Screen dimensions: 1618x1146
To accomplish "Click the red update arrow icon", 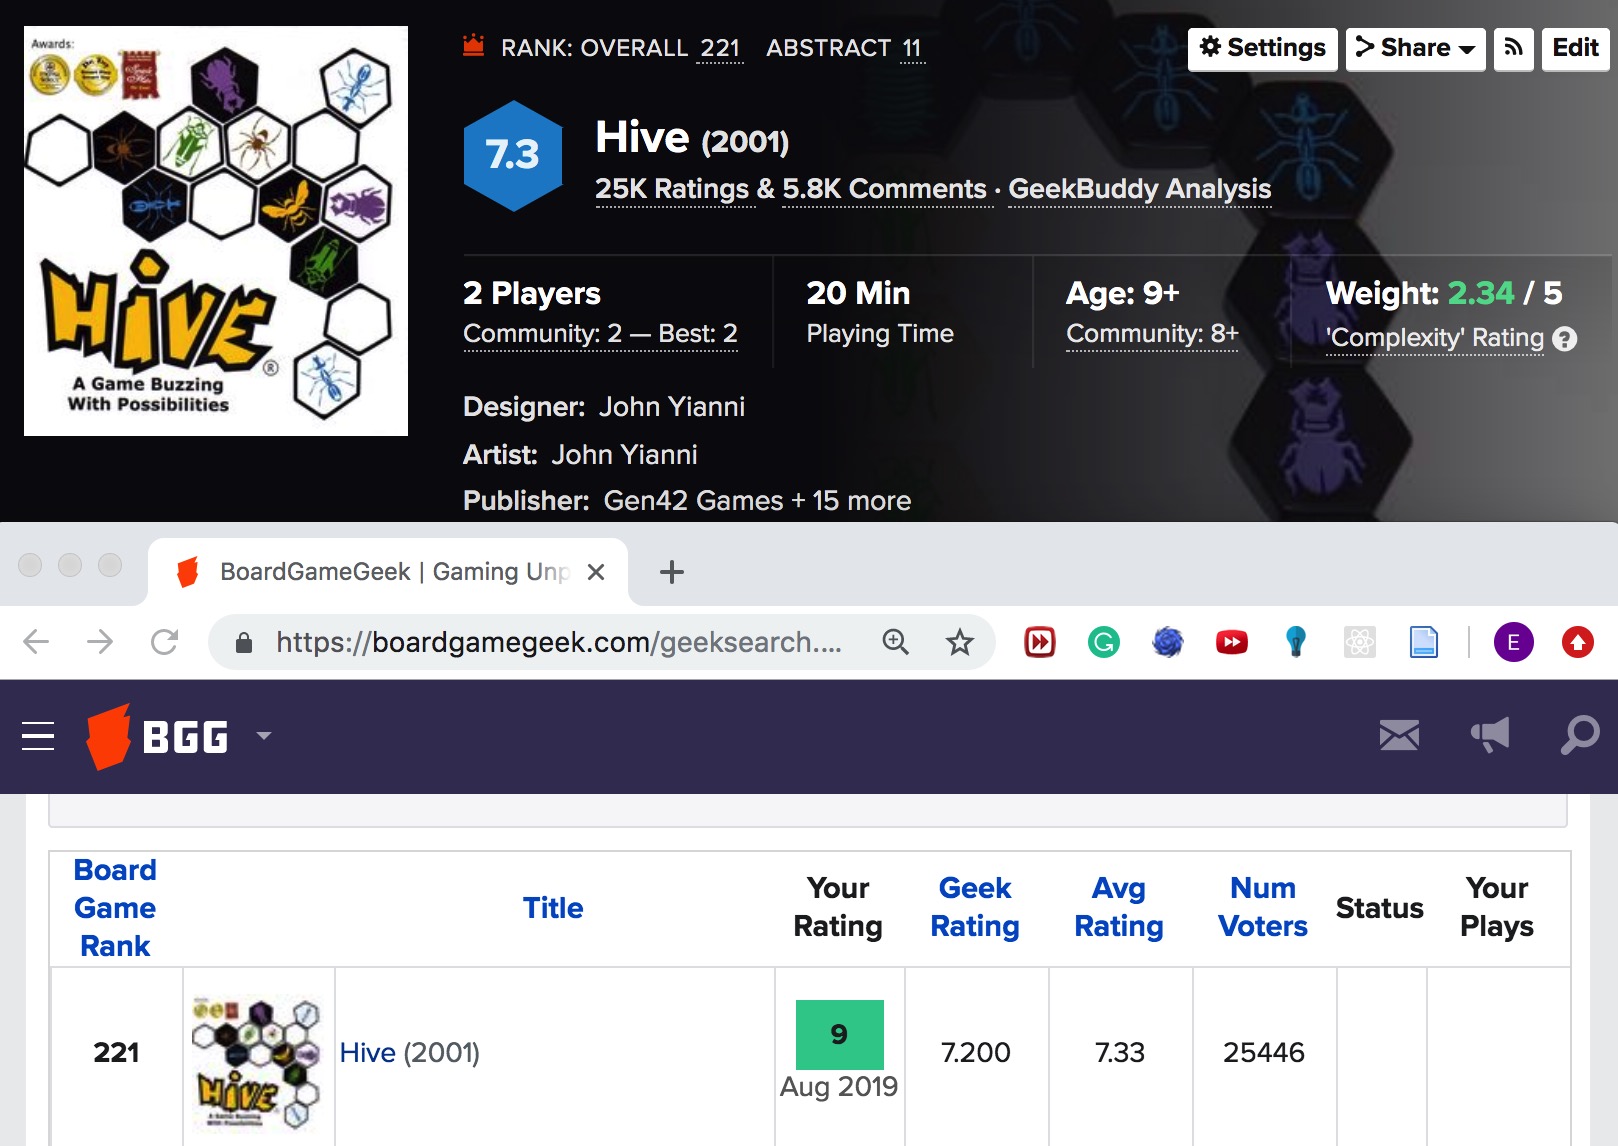I will (x=1578, y=642).
